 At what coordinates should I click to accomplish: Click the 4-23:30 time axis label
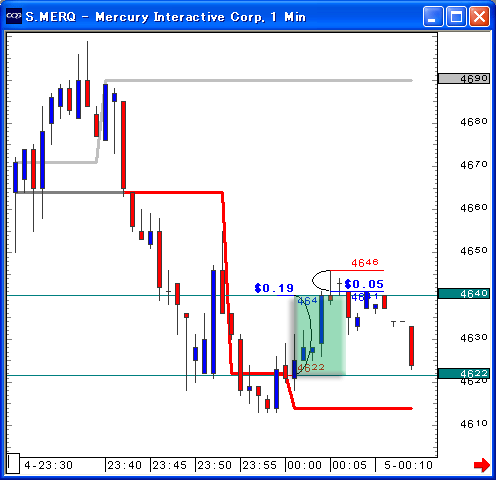tap(49, 465)
